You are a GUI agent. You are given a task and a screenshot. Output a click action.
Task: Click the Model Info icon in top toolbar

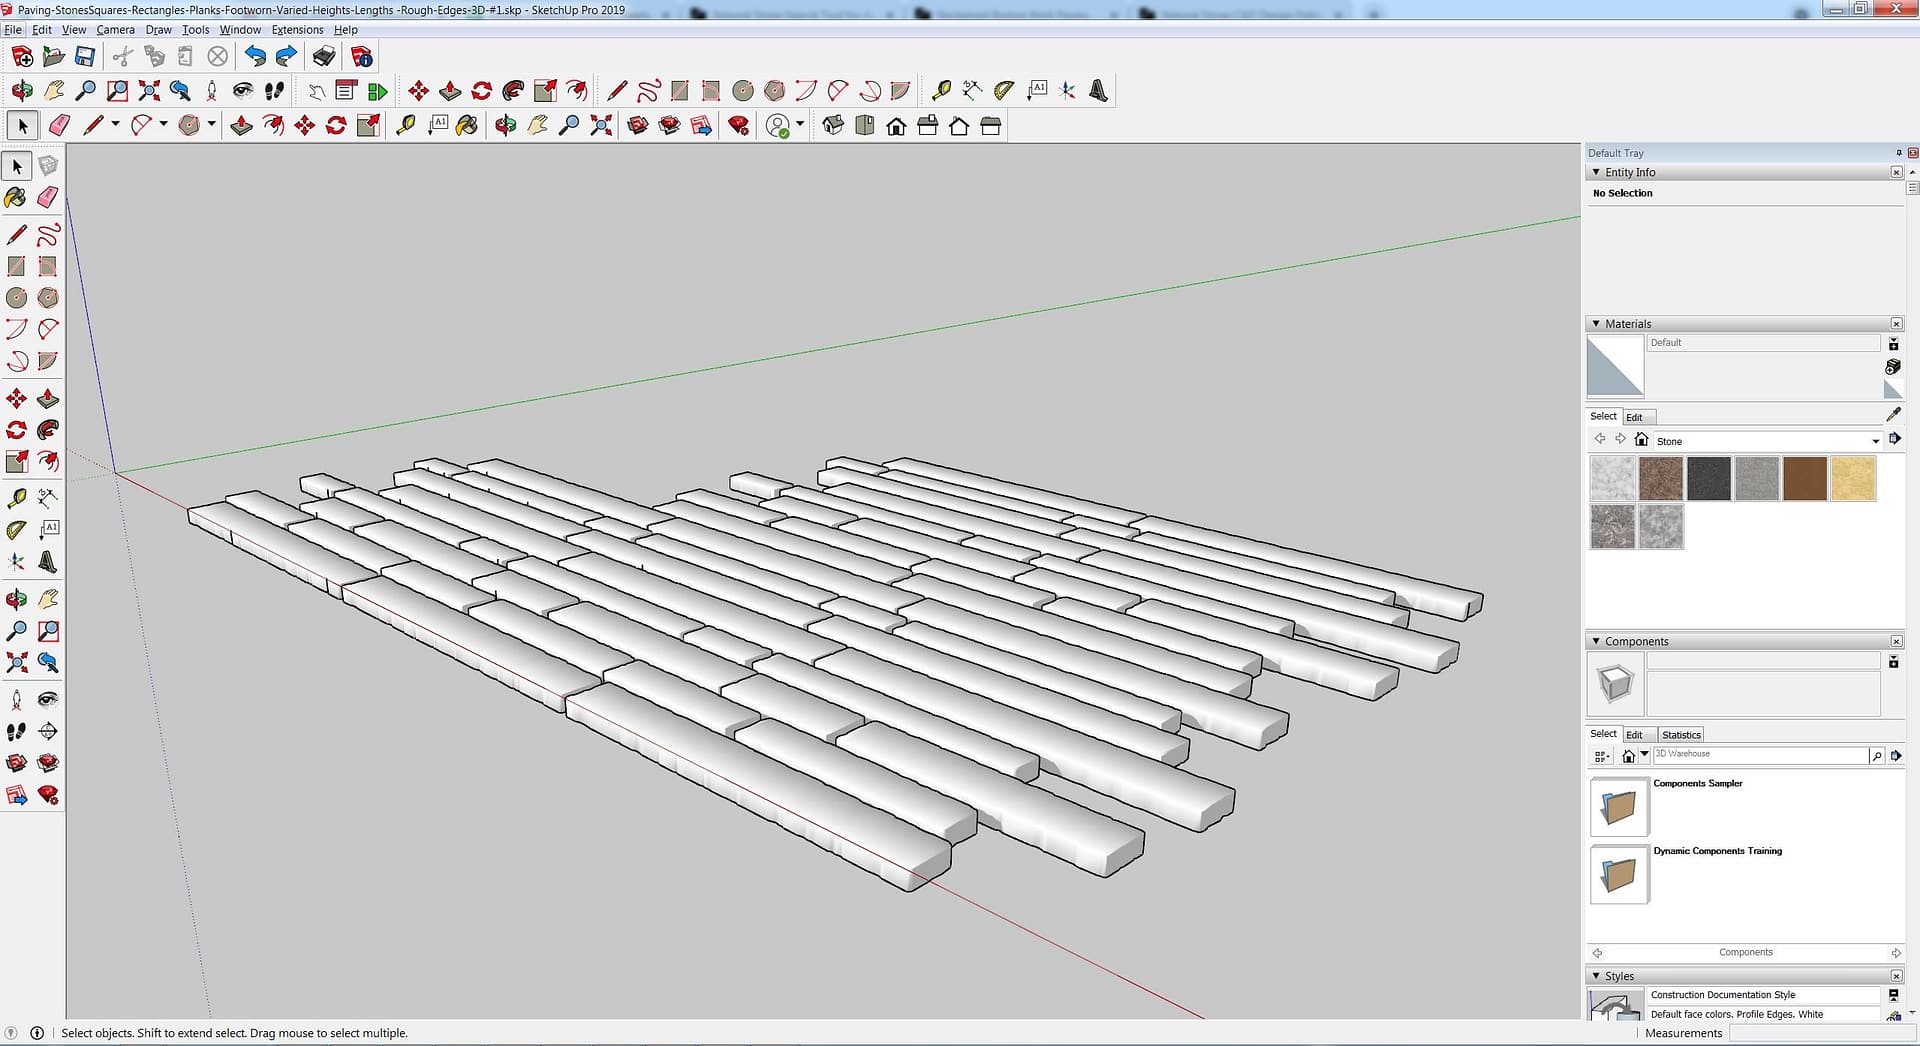click(362, 56)
